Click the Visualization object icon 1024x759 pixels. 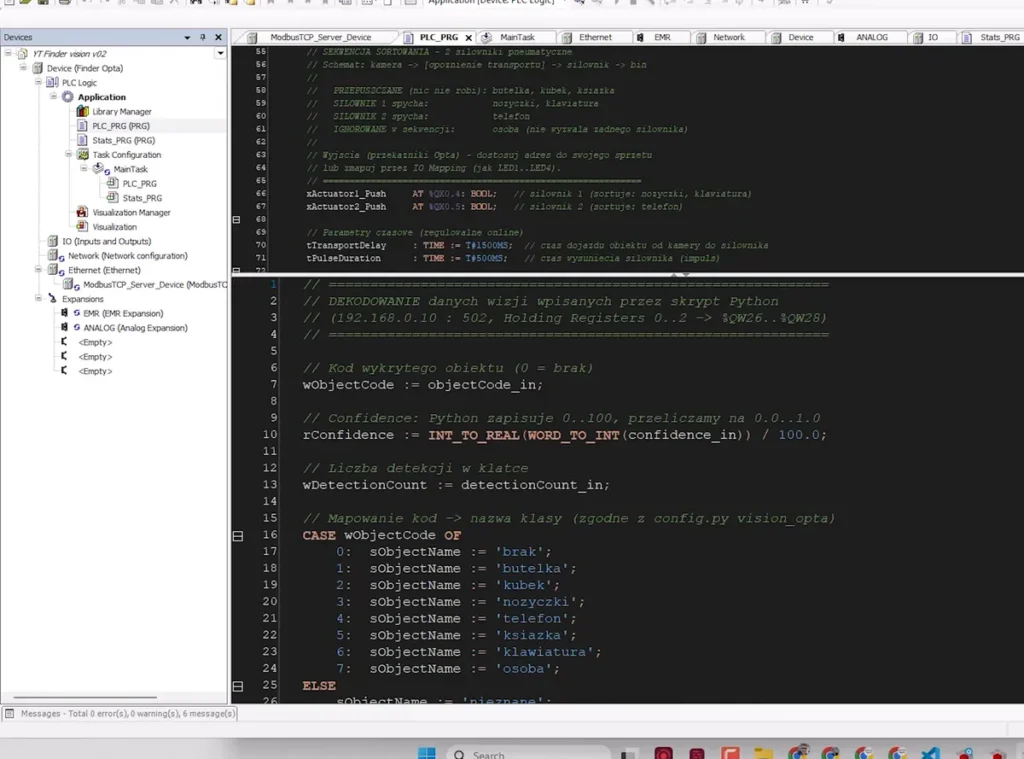82,226
